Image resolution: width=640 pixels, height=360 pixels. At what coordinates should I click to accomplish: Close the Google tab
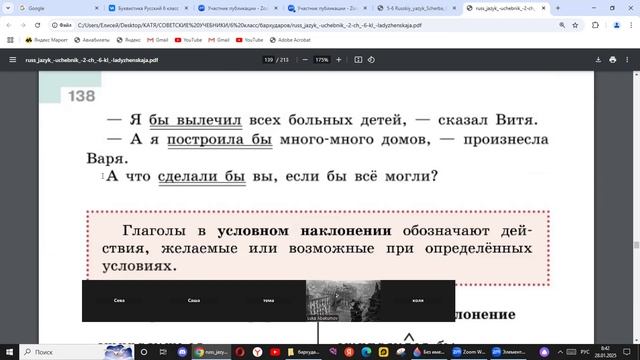tap(97, 8)
